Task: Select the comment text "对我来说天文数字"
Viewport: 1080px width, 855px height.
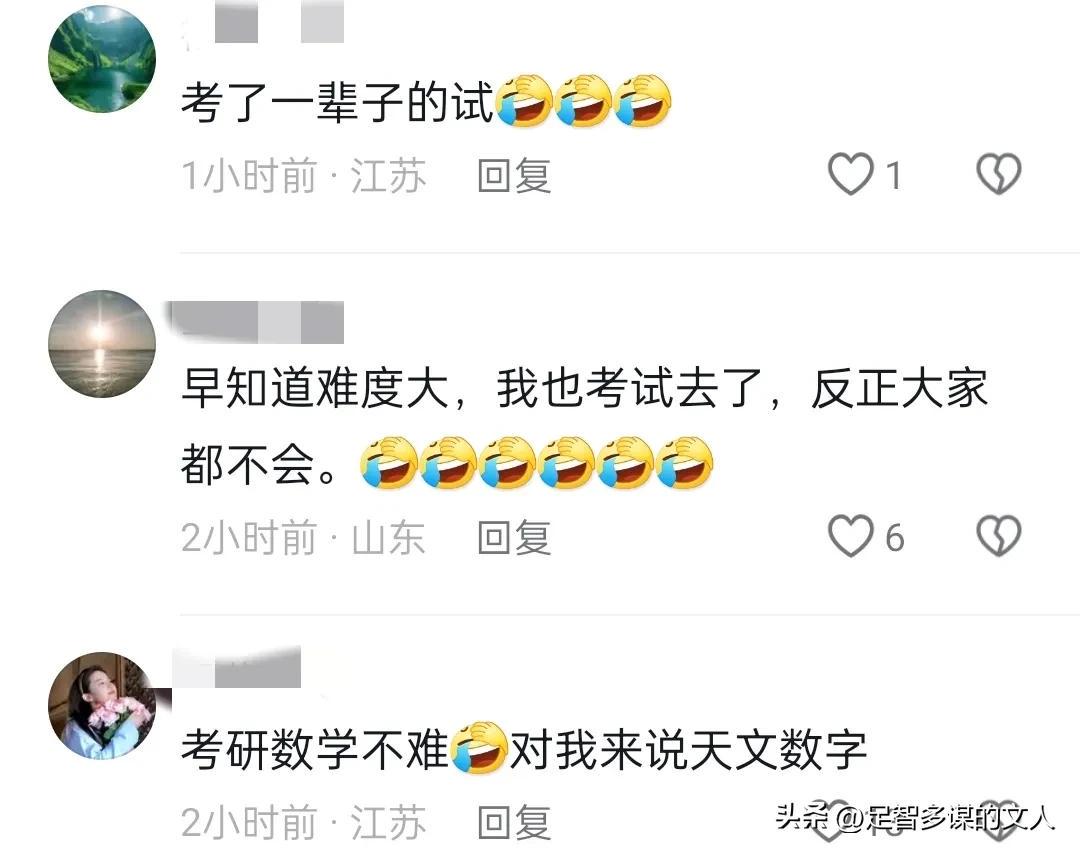Action: click(x=688, y=749)
